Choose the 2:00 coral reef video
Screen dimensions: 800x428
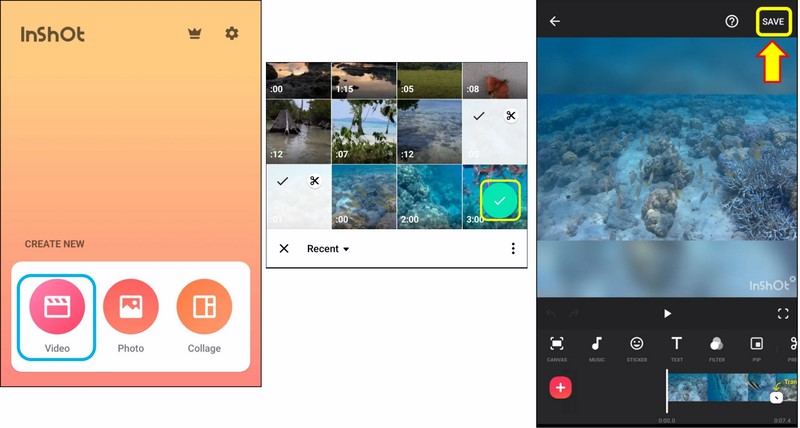tap(429, 196)
